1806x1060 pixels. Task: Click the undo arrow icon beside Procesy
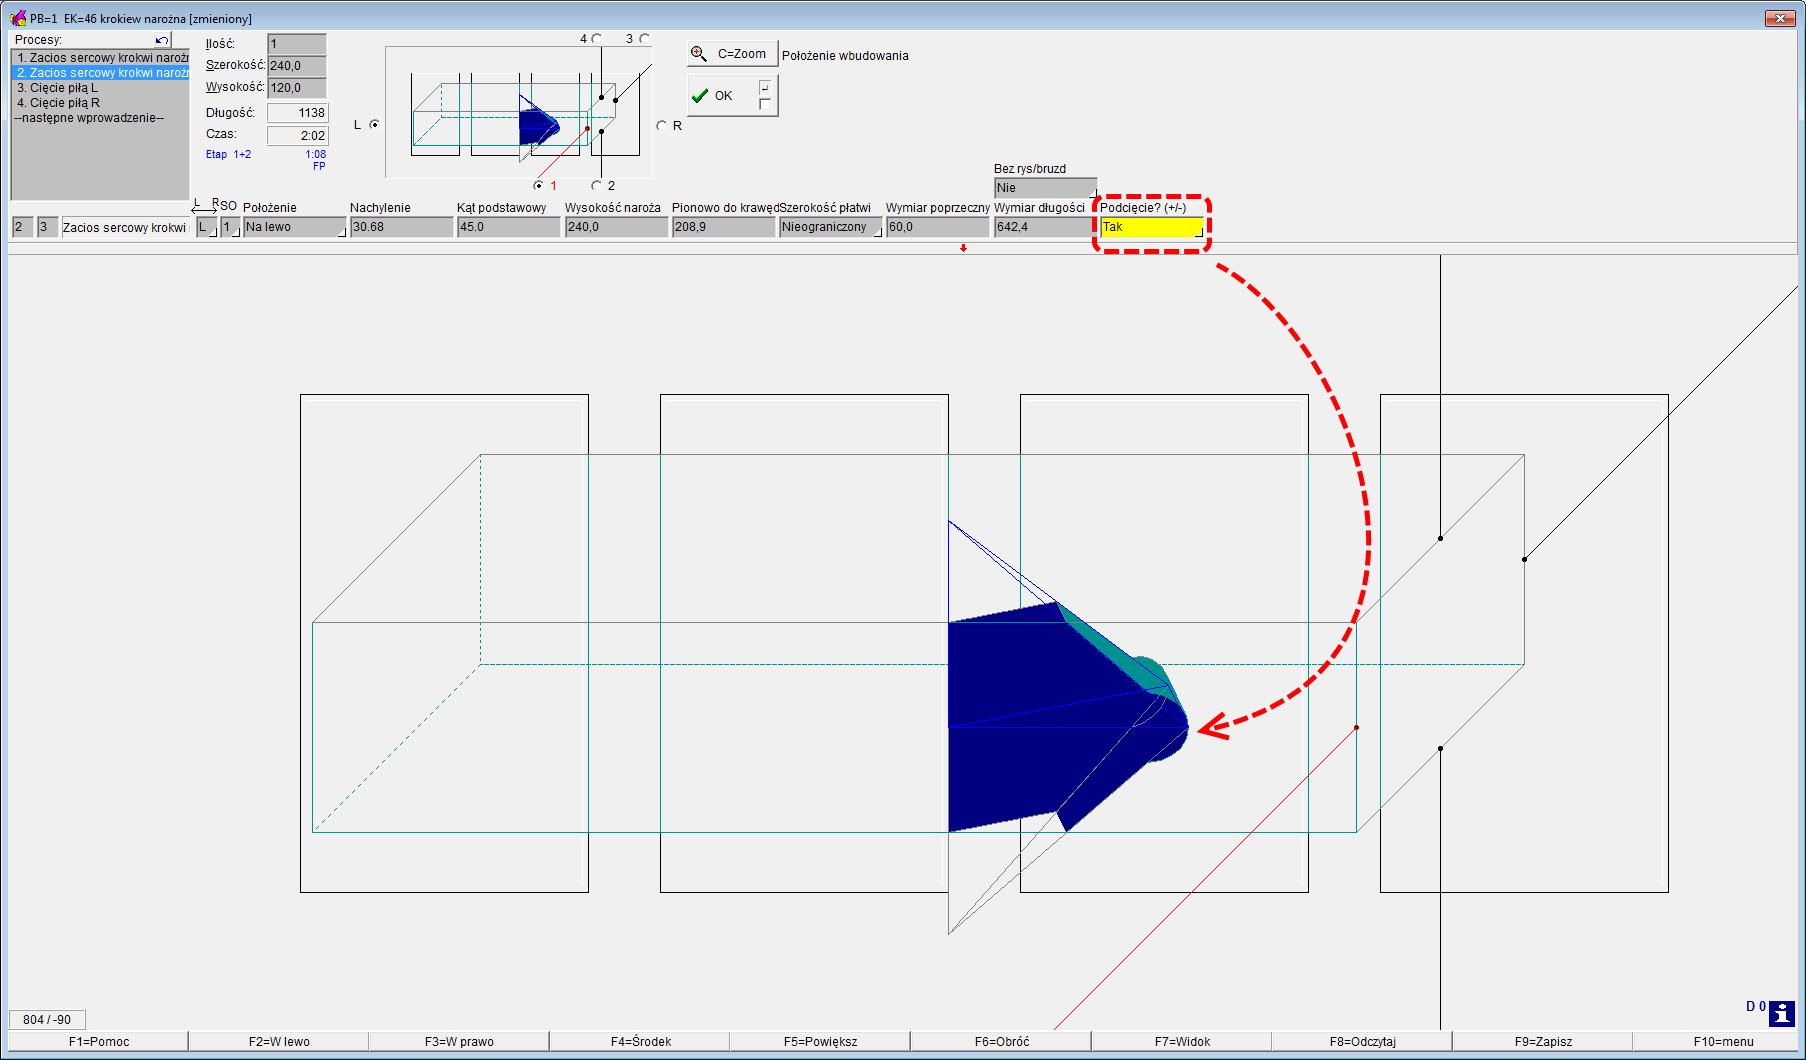pyautogui.click(x=162, y=40)
